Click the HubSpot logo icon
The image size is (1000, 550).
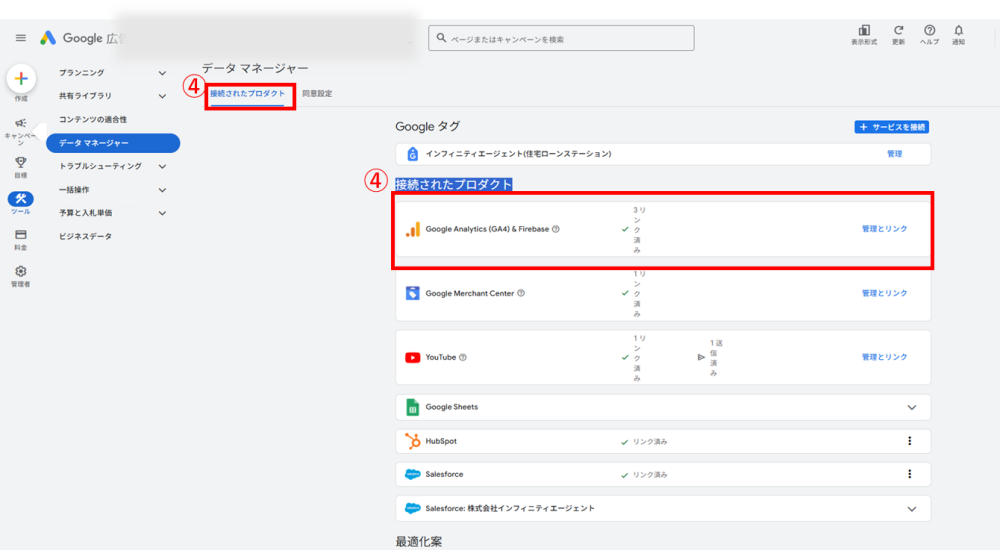[413, 441]
